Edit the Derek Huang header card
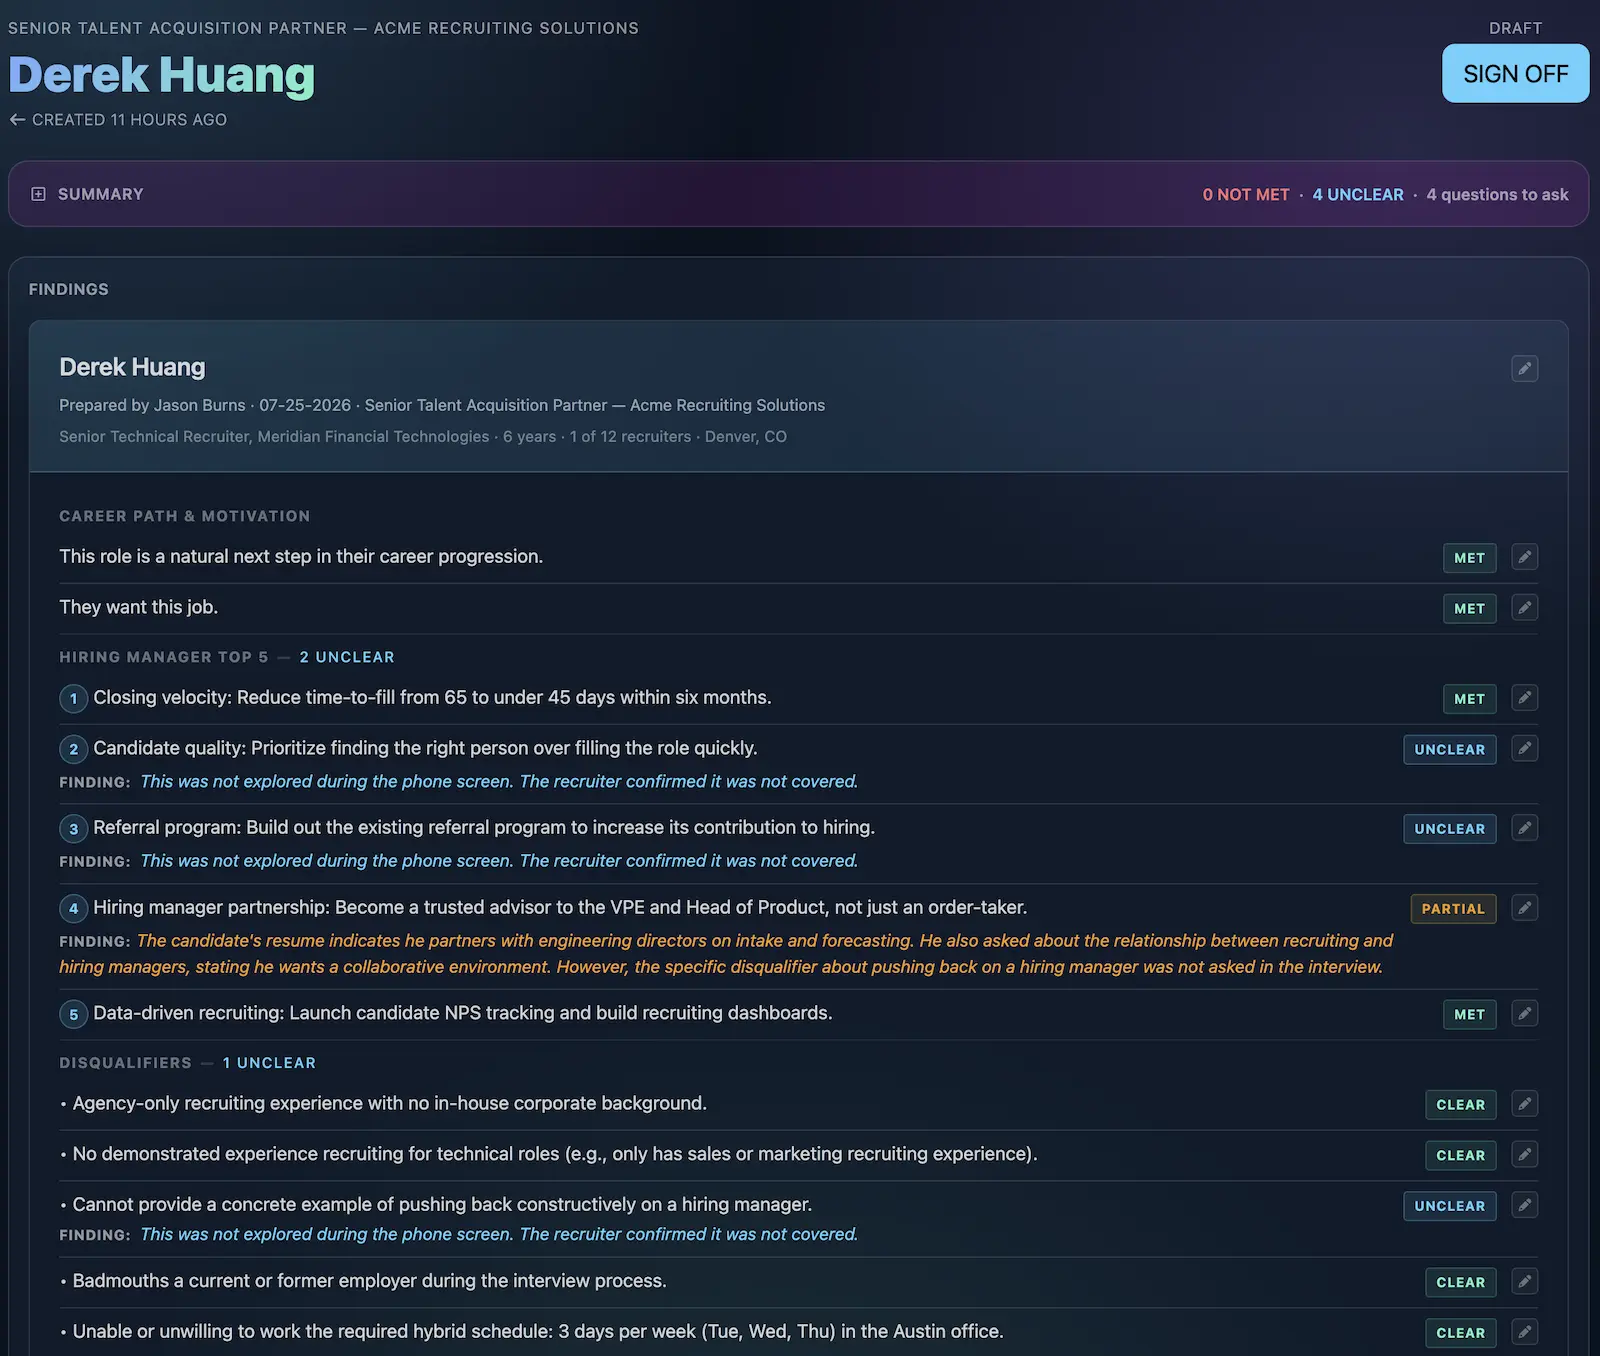The height and width of the screenshot is (1356, 1600). pyautogui.click(x=1524, y=368)
